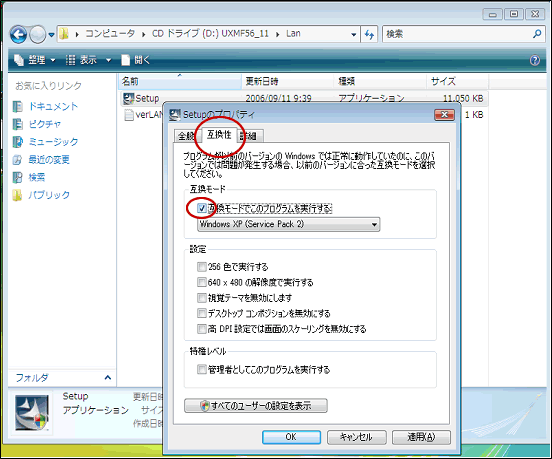Switch to the 詳細 tab in Setup properties
Screen dimensions: 552x459
click(250, 136)
